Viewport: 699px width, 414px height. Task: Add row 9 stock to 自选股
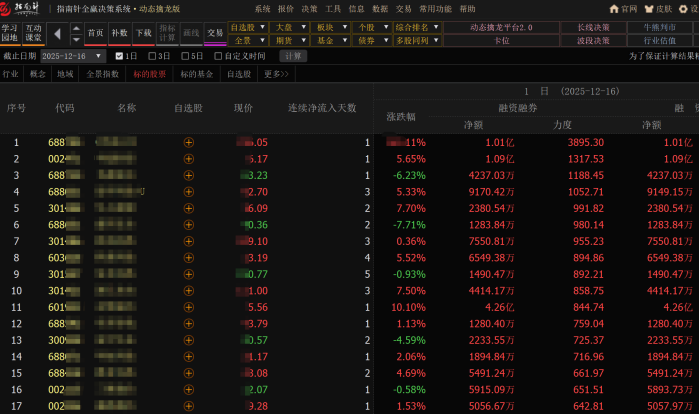[x=189, y=275]
